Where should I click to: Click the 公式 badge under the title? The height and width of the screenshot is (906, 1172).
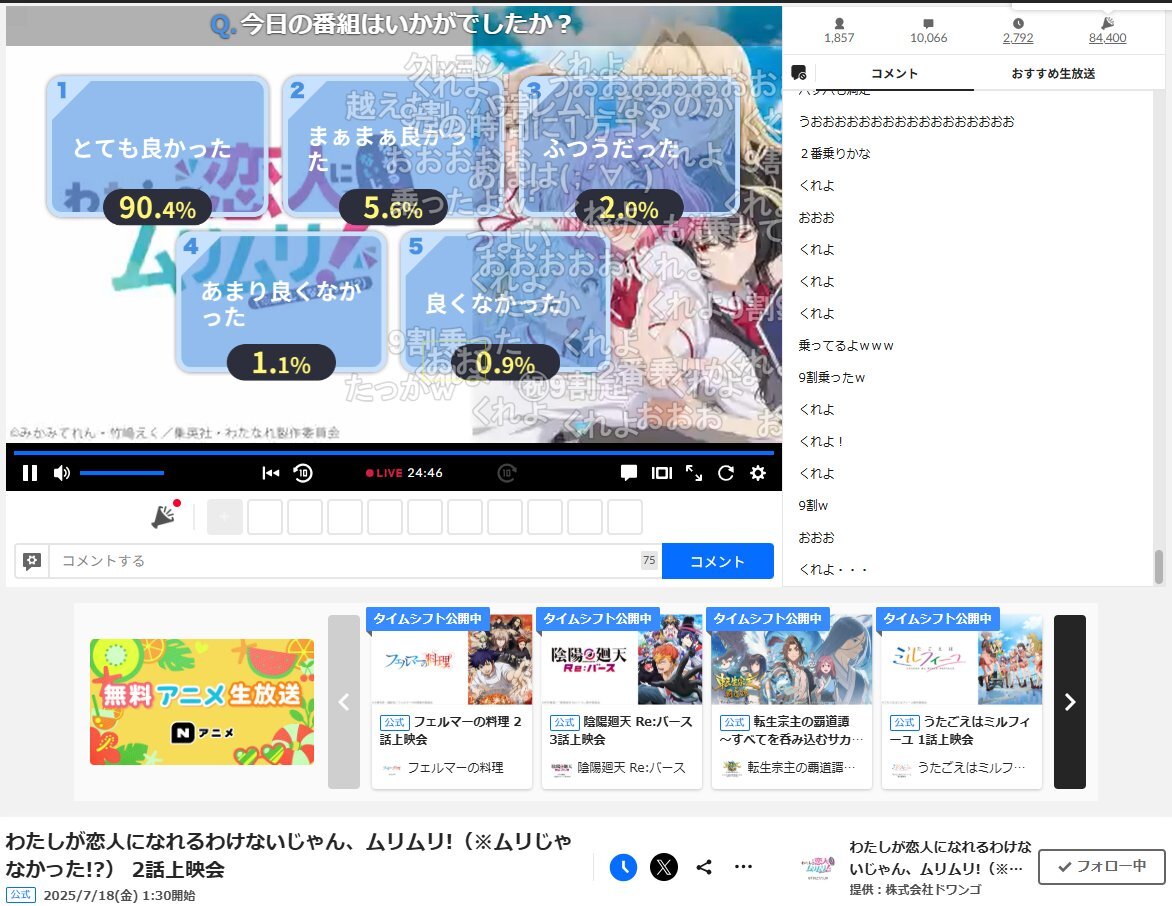pyautogui.click(x=21, y=895)
